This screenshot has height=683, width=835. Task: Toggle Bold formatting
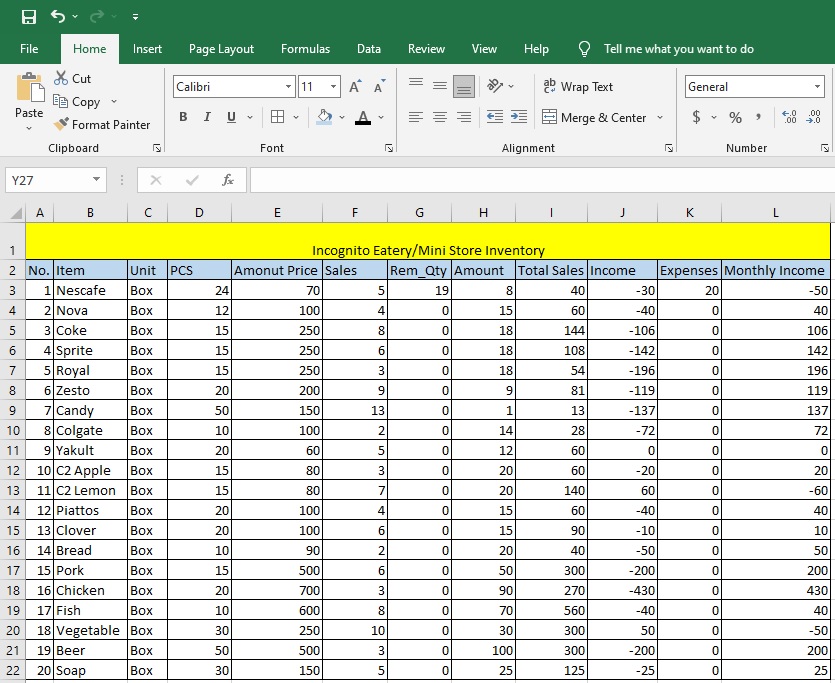pyautogui.click(x=183, y=118)
